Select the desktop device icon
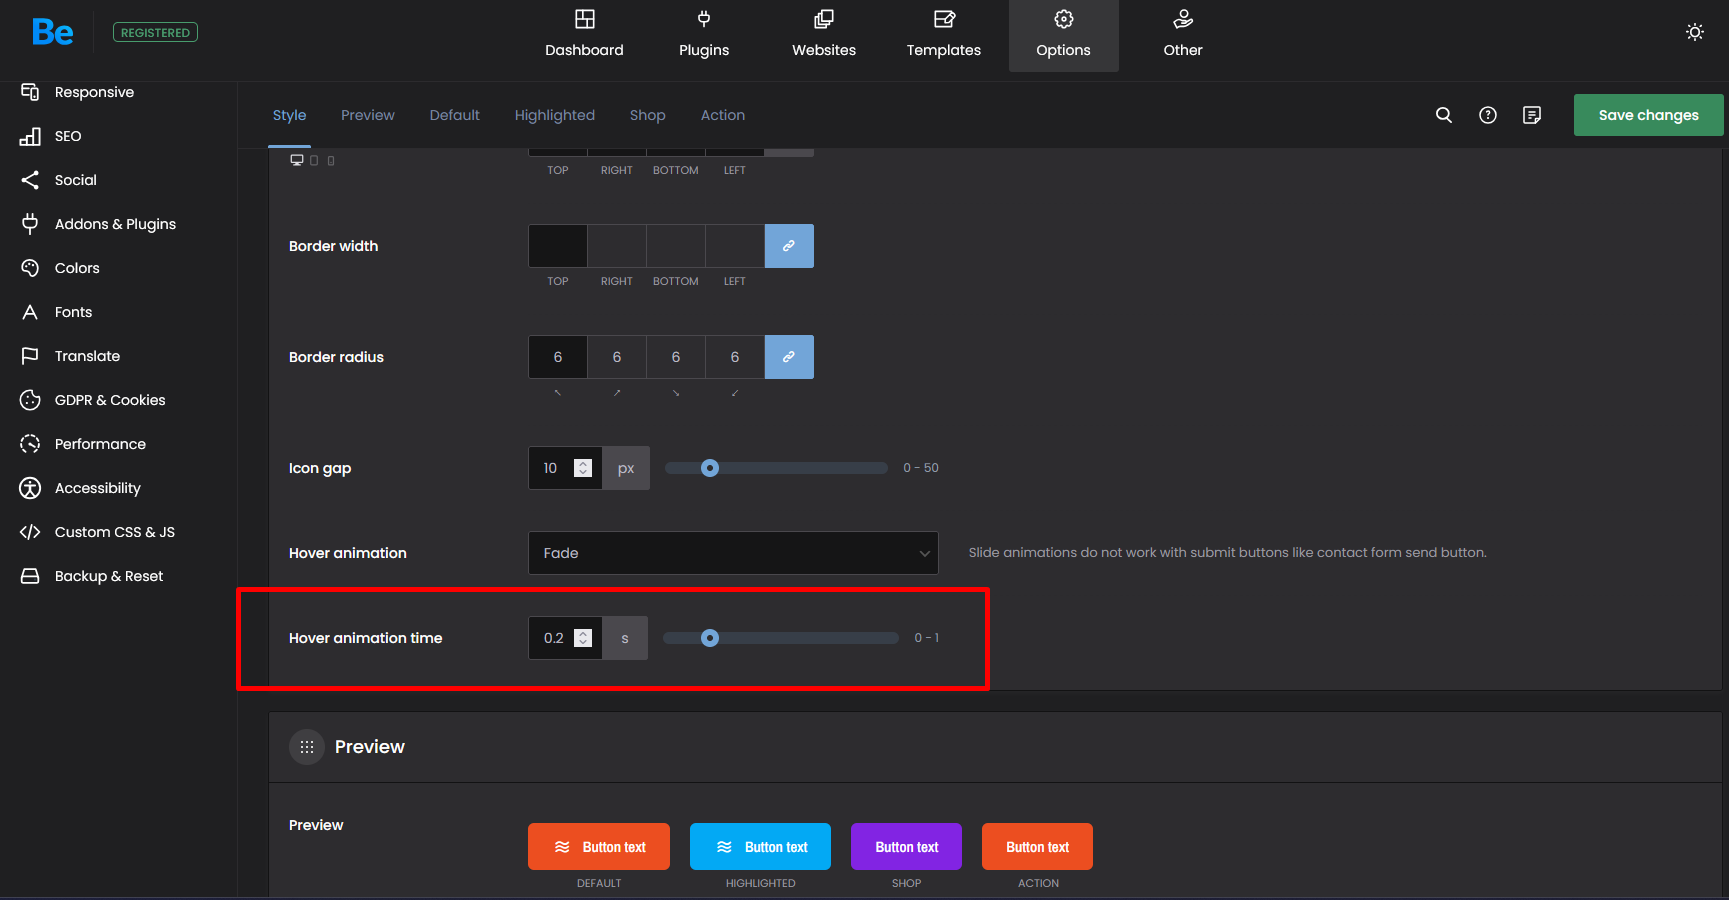 pos(297,160)
